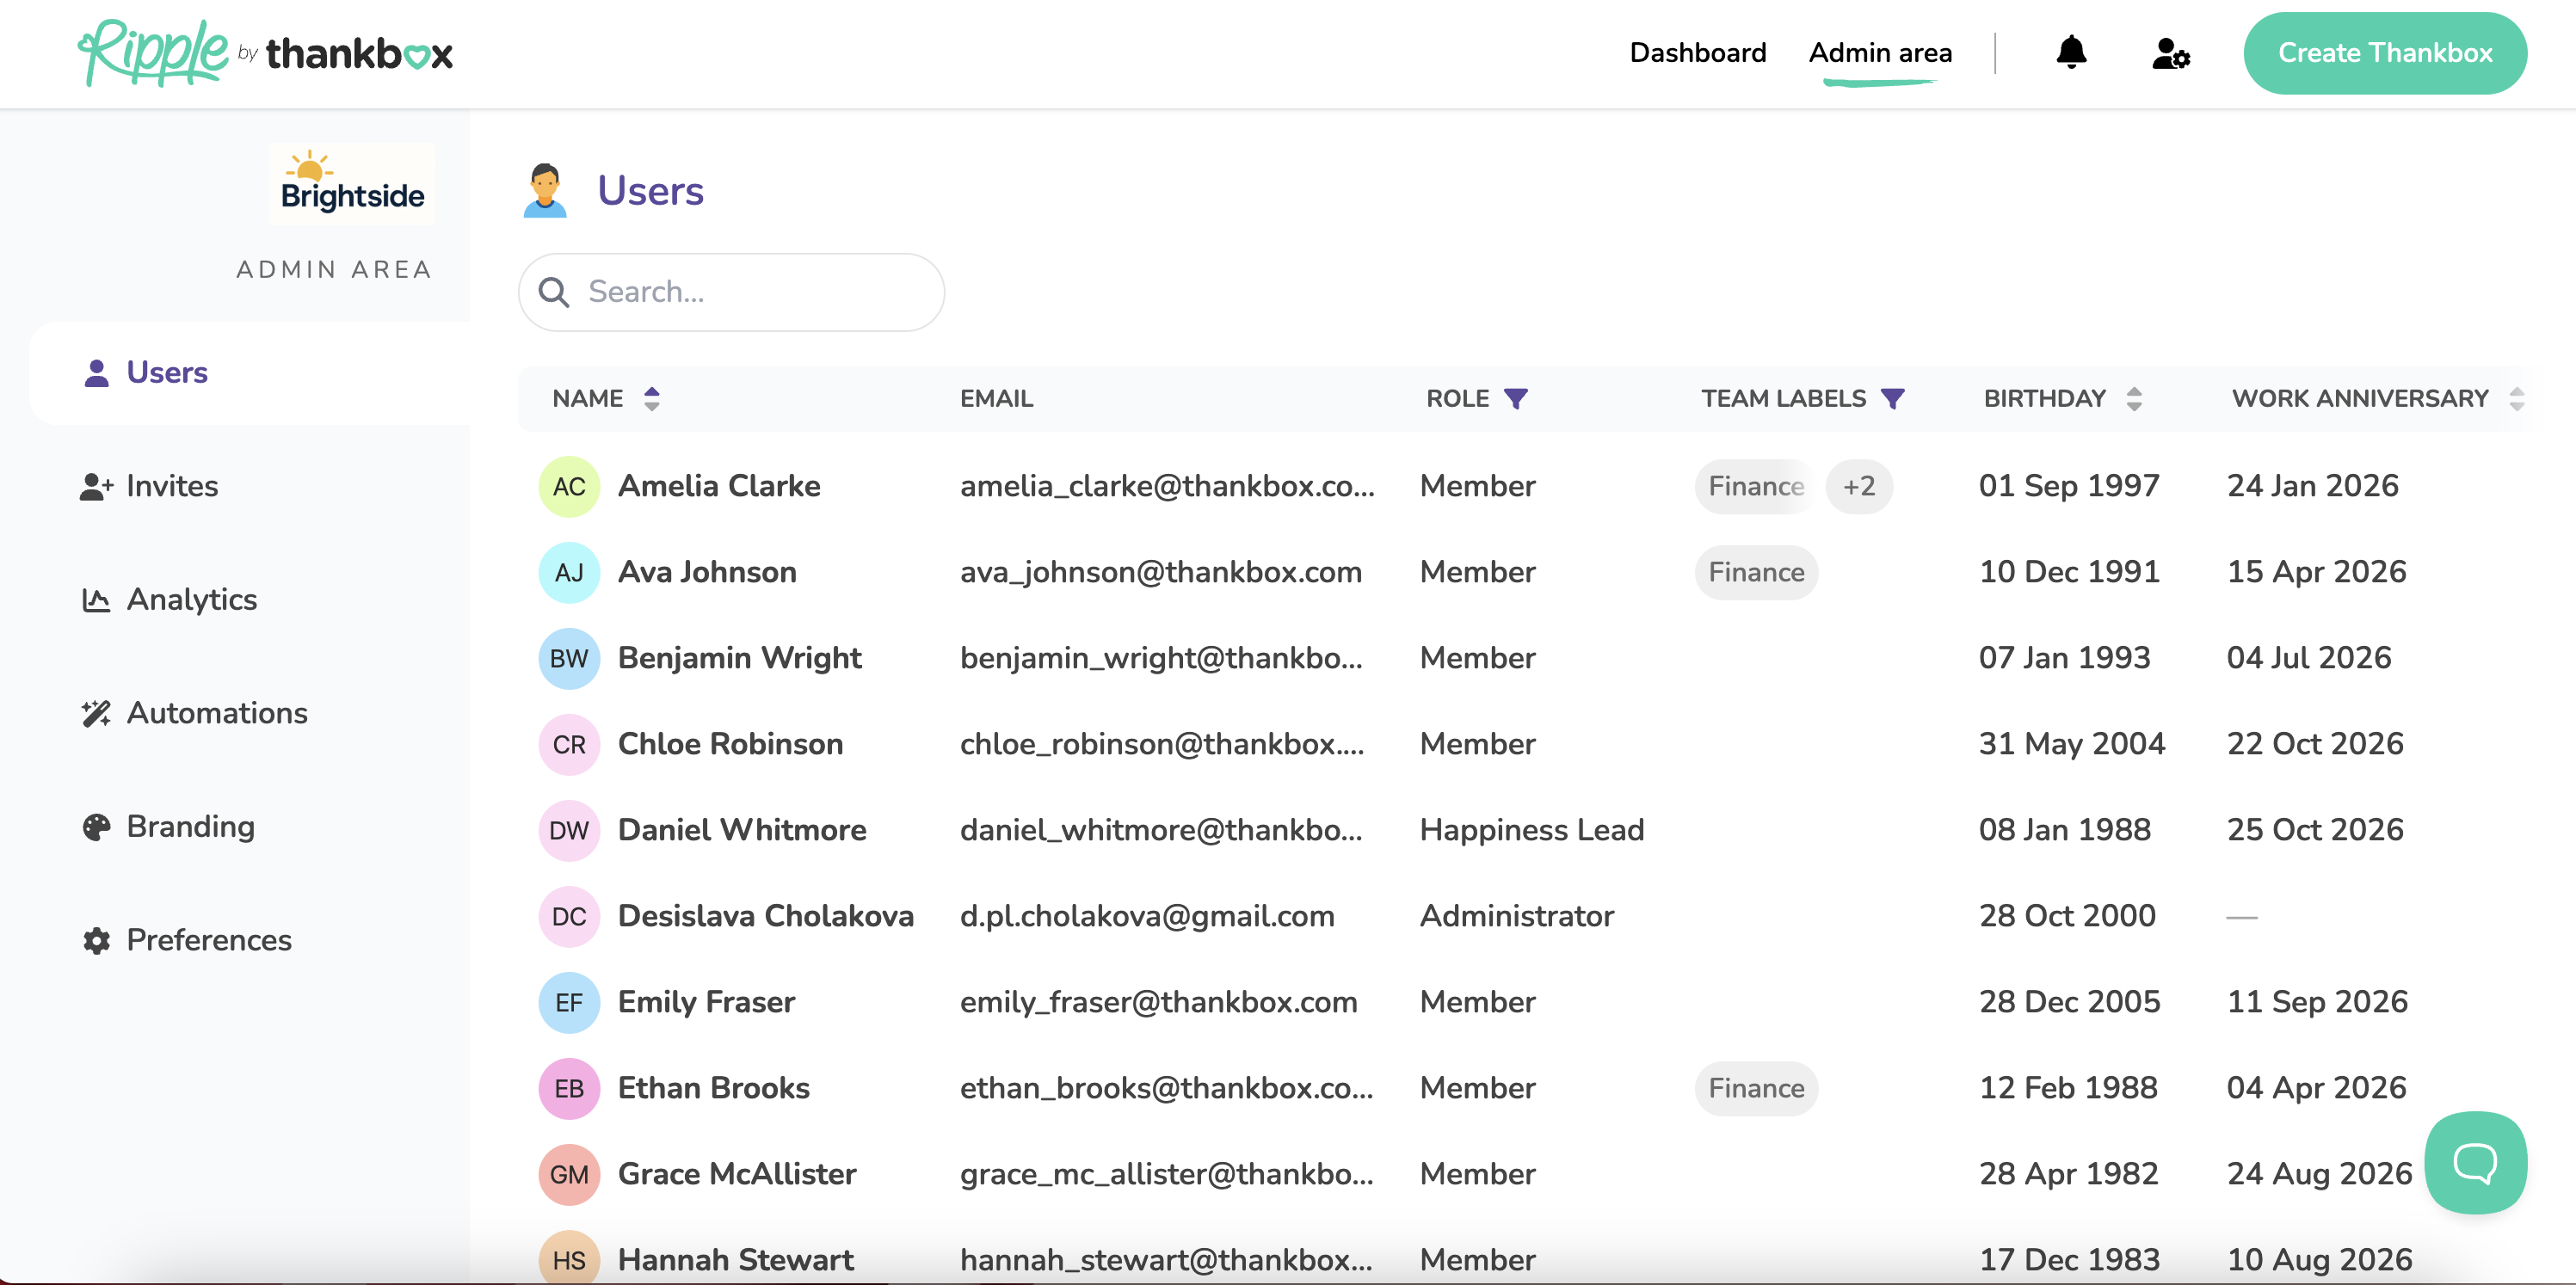Sort users by Birthday
Screen dimensions: 2576x1285
pyautogui.click(x=2133, y=399)
